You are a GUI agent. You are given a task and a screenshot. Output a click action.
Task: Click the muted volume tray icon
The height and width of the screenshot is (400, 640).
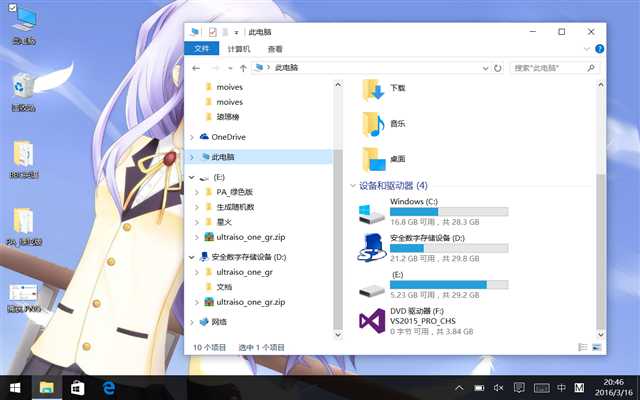(499, 387)
